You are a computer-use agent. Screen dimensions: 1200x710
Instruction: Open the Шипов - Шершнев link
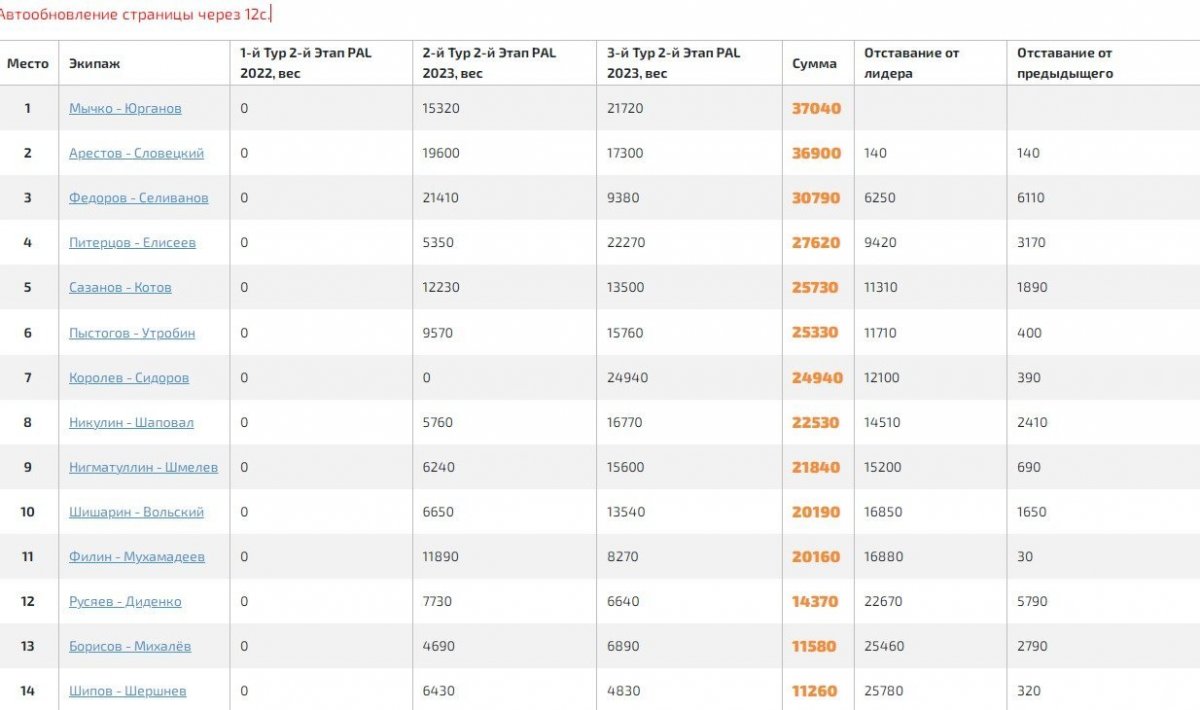coord(127,691)
